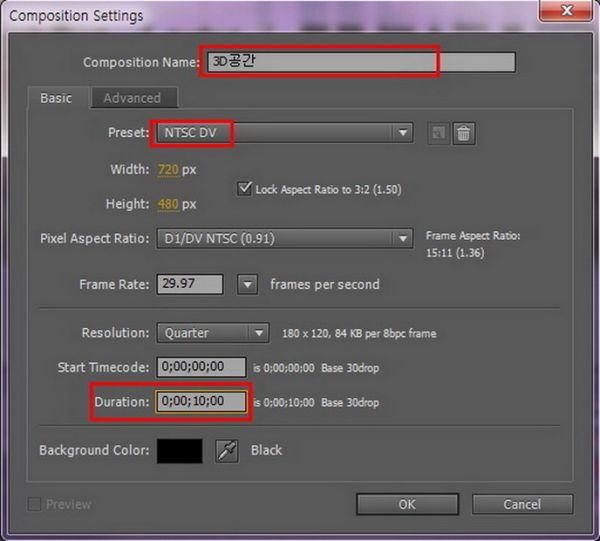
Task: Open the Preset dropdown showing NTSC DV
Action: [285, 133]
